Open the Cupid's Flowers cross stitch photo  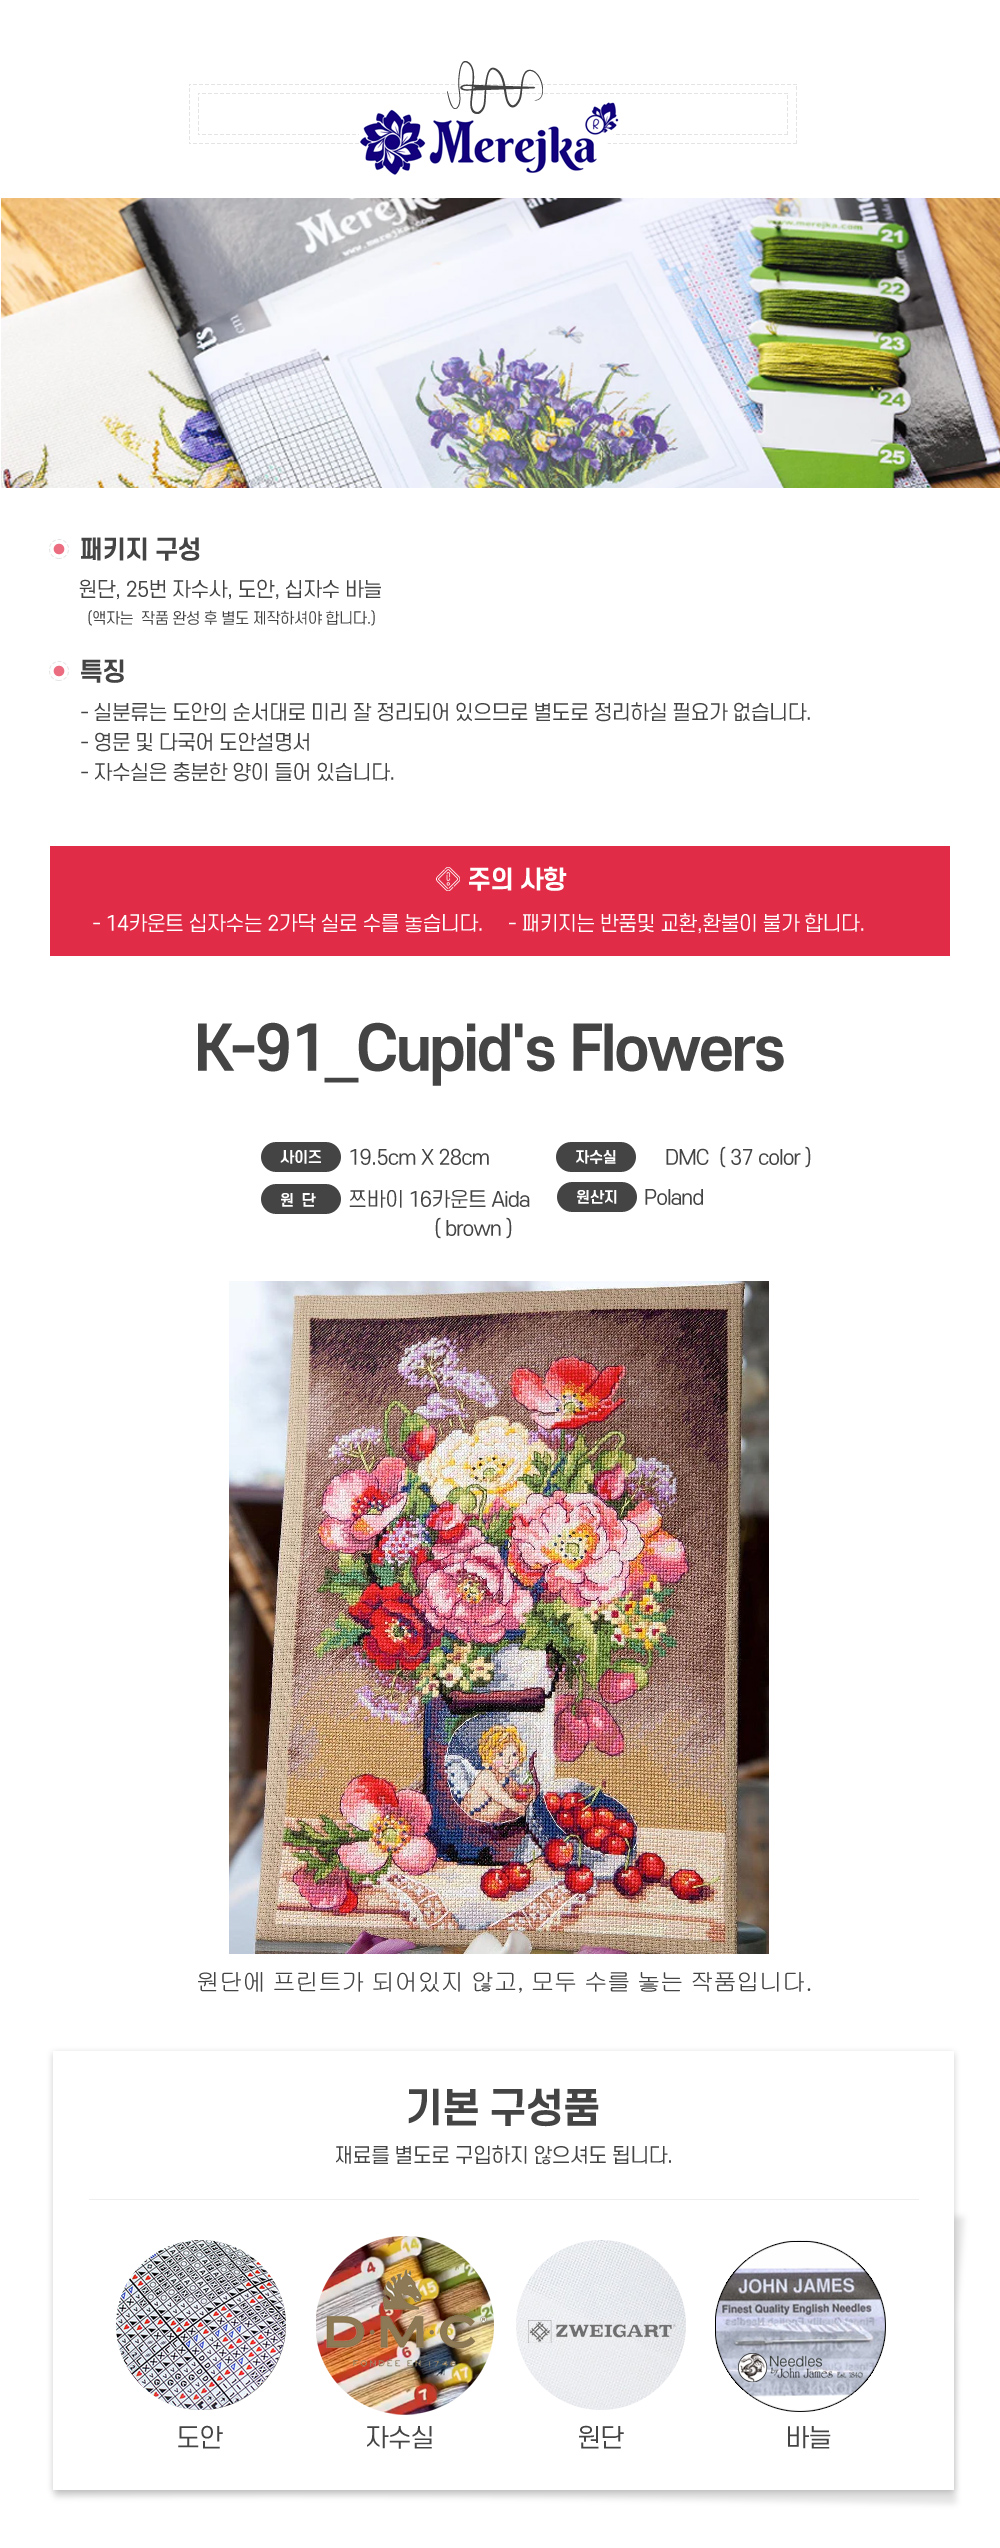pyautogui.click(x=499, y=1617)
